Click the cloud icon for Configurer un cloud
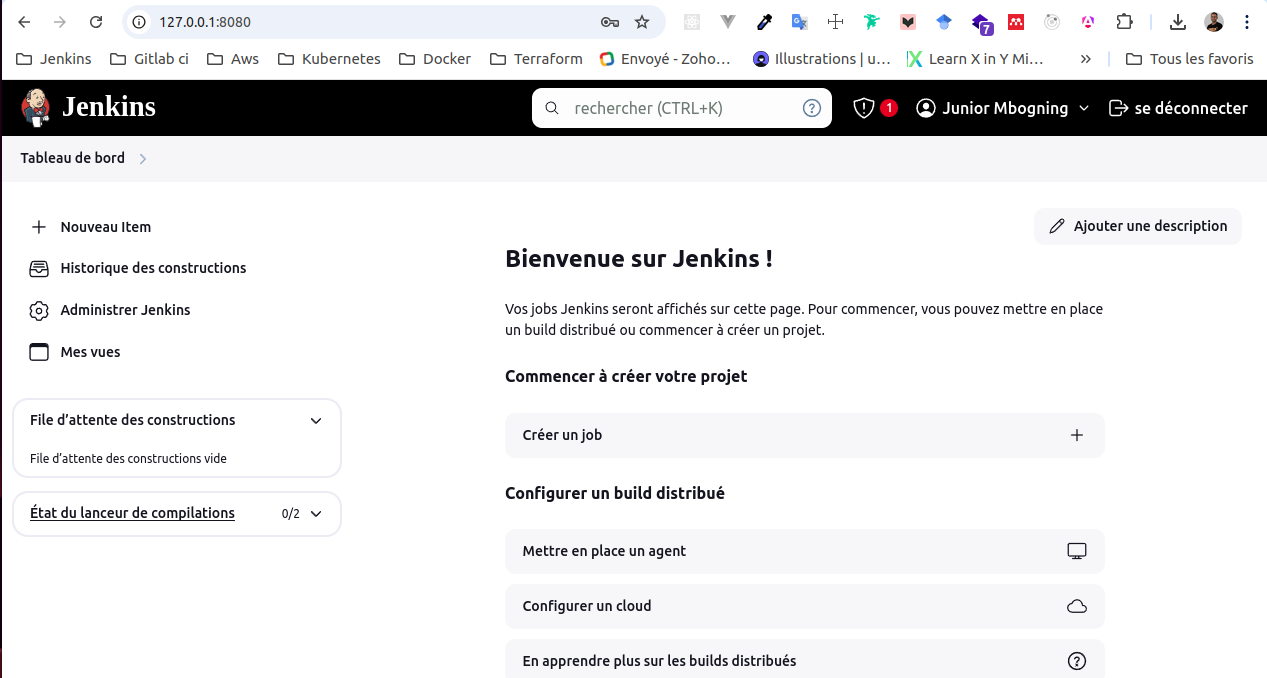Image resolution: width=1267 pixels, height=678 pixels. [1076, 606]
